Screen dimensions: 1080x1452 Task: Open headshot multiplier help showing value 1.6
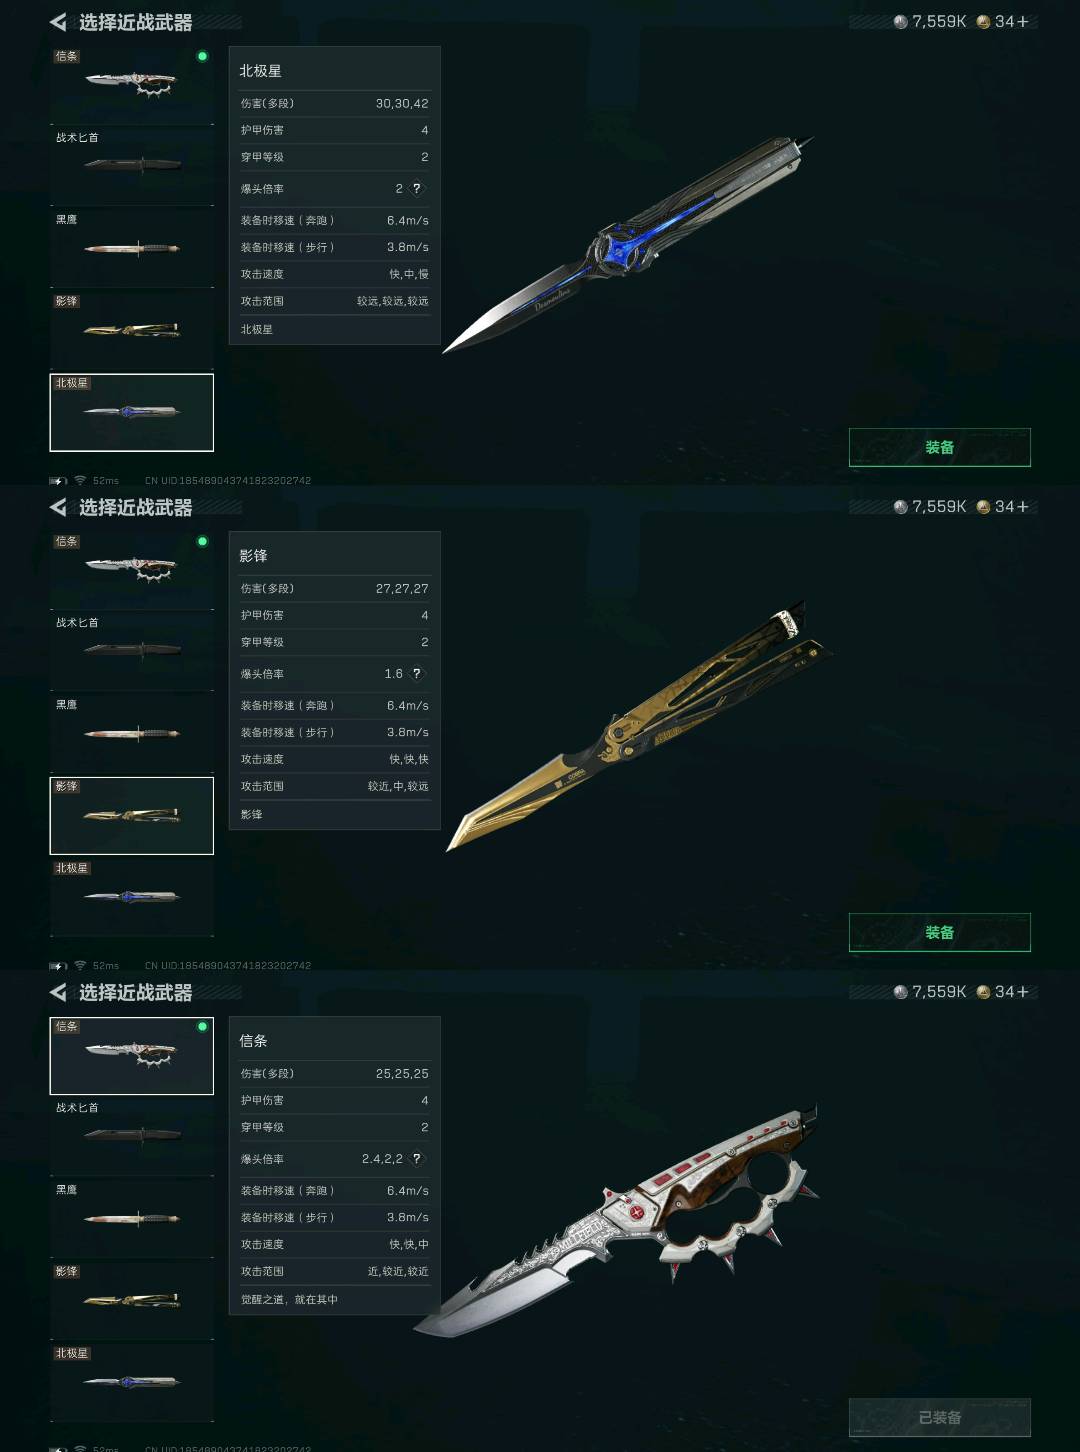pyautogui.click(x=417, y=673)
